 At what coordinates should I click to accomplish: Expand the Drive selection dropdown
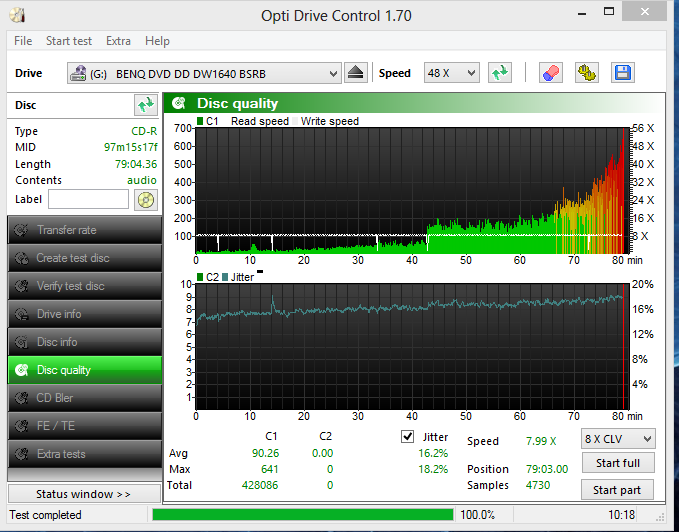click(204, 73)
